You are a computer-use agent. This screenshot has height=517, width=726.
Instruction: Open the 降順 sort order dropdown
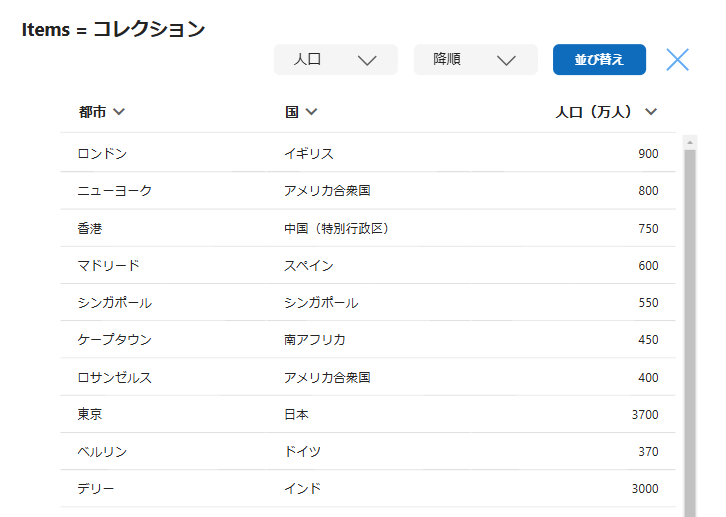[475, 60]
